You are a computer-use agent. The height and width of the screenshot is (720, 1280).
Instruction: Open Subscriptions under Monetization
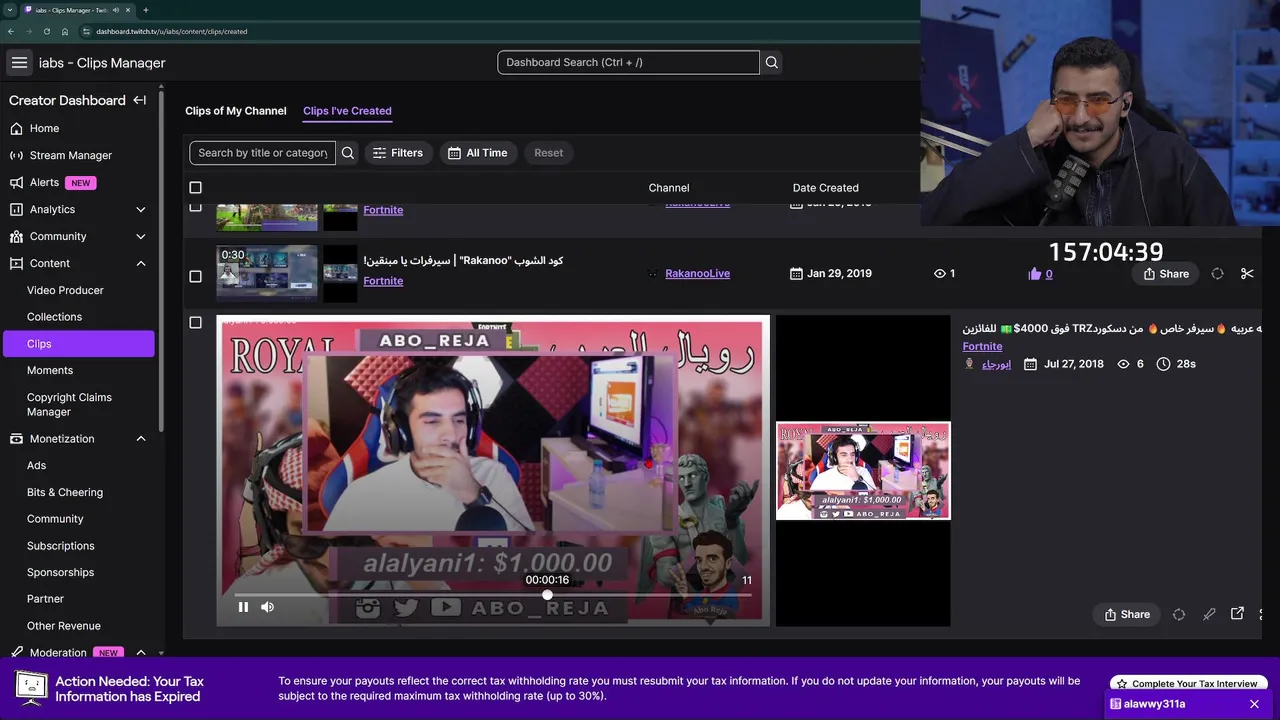tap(60, 545)
